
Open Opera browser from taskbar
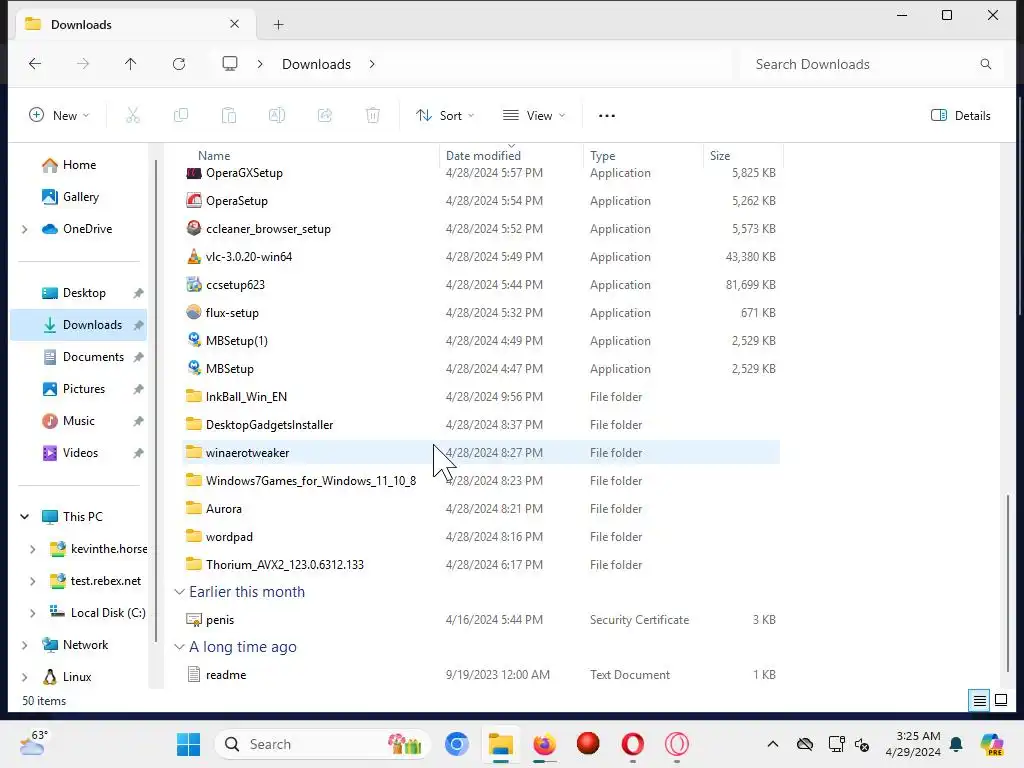pos(632,744)
